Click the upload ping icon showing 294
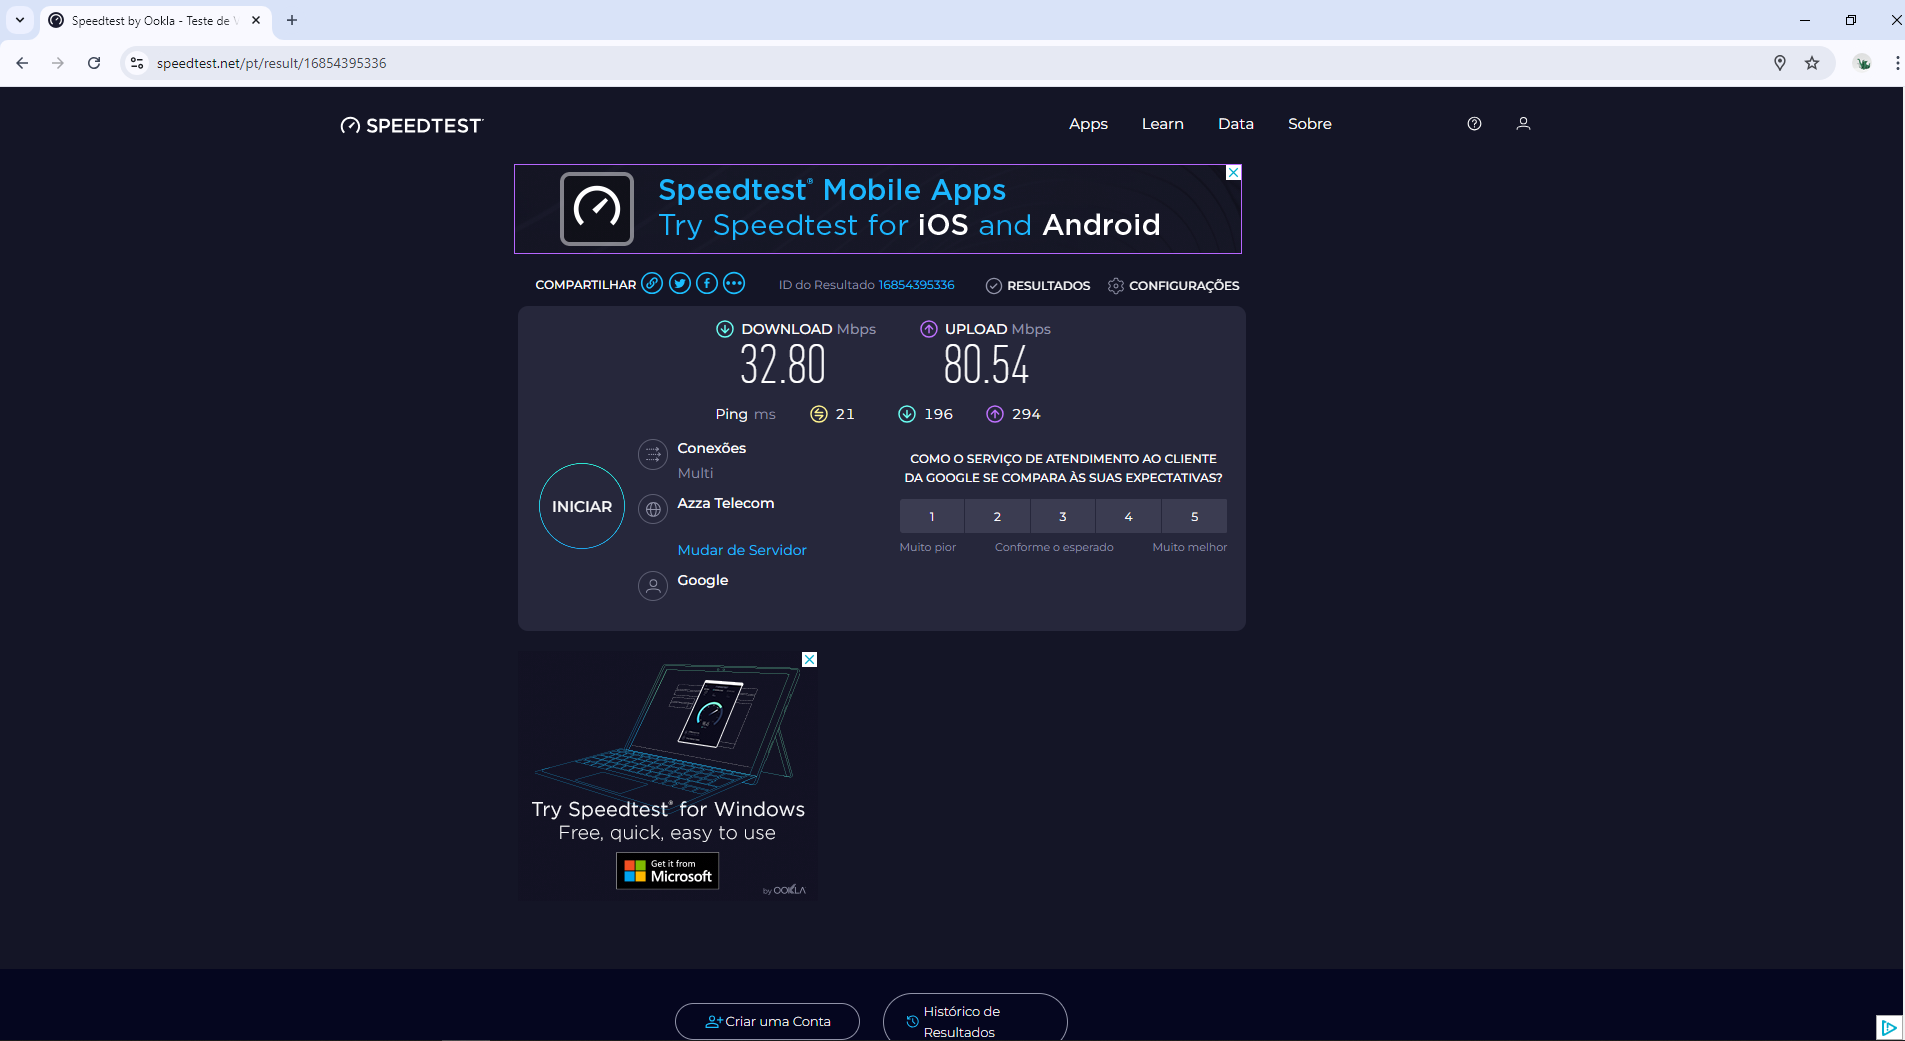Viewport: 1905px width, 1041px height. click(x=995, y=414)
